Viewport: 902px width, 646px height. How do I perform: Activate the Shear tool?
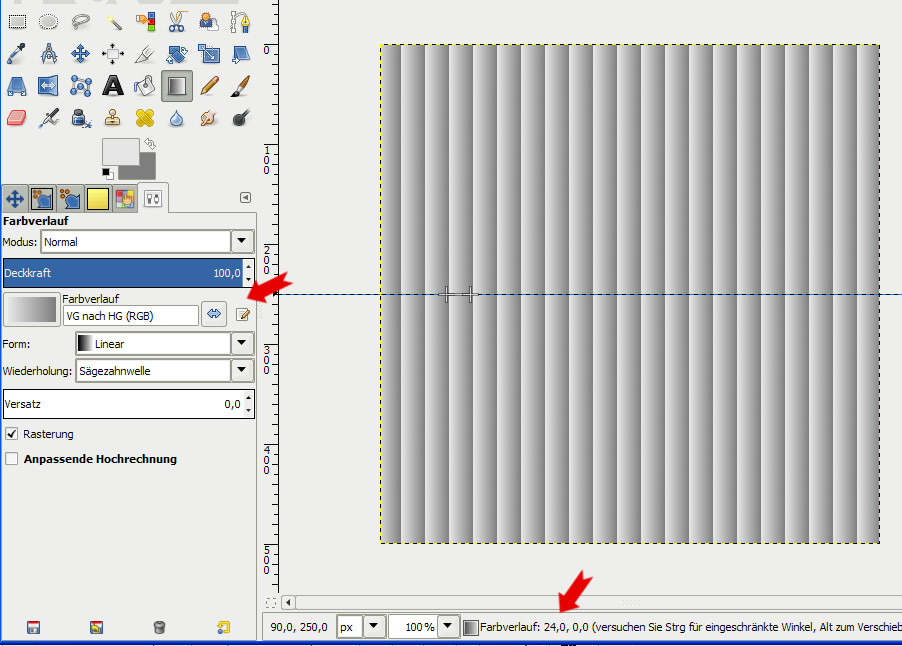[240, 54]
